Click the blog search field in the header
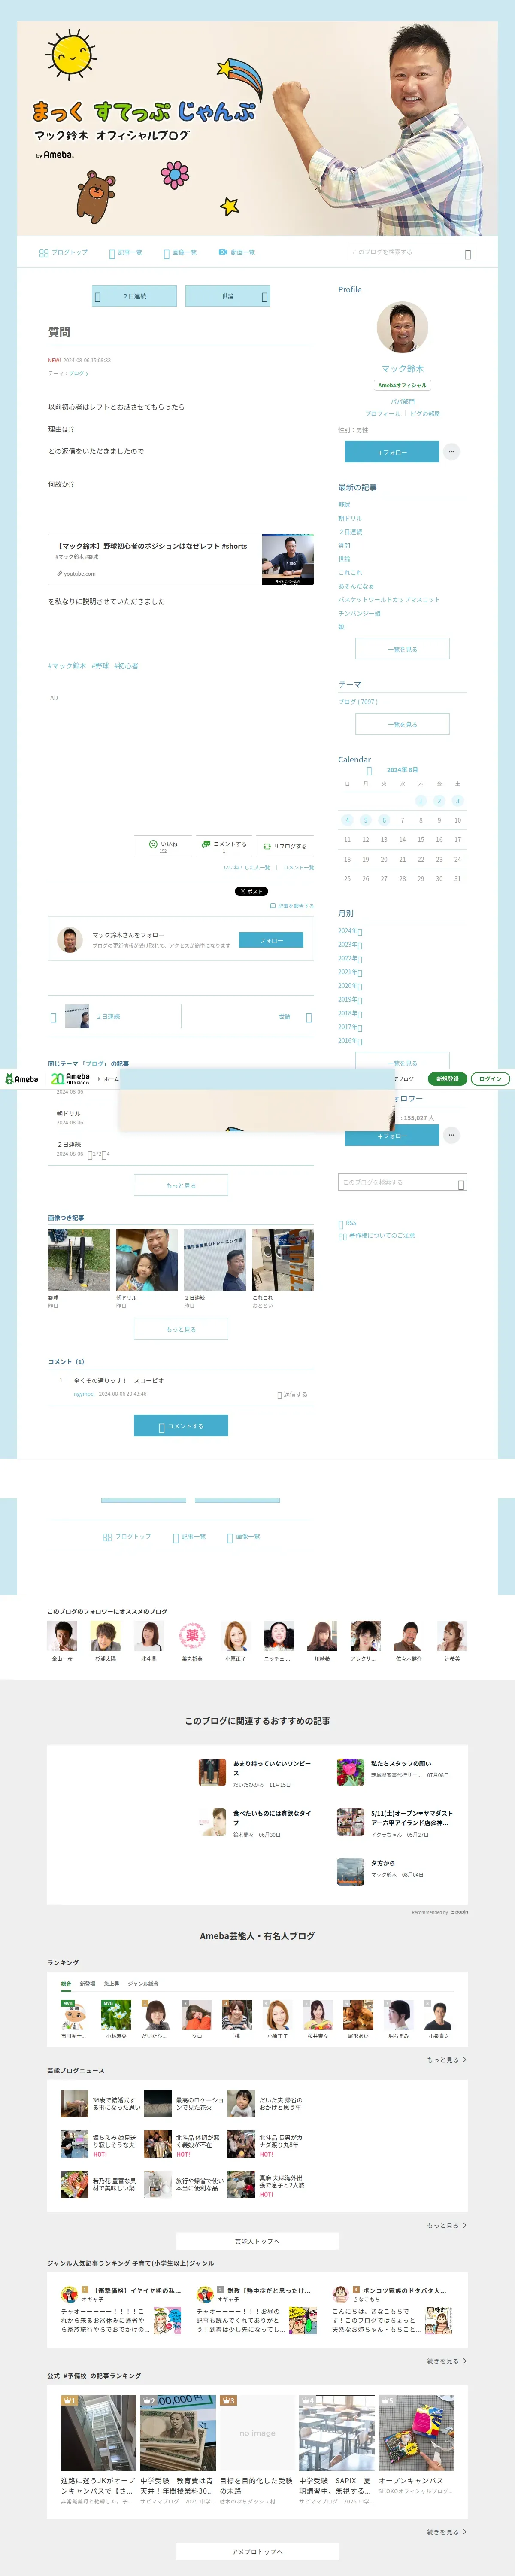The height and width of the screenshot is (2576, 515). click(411, 252)
